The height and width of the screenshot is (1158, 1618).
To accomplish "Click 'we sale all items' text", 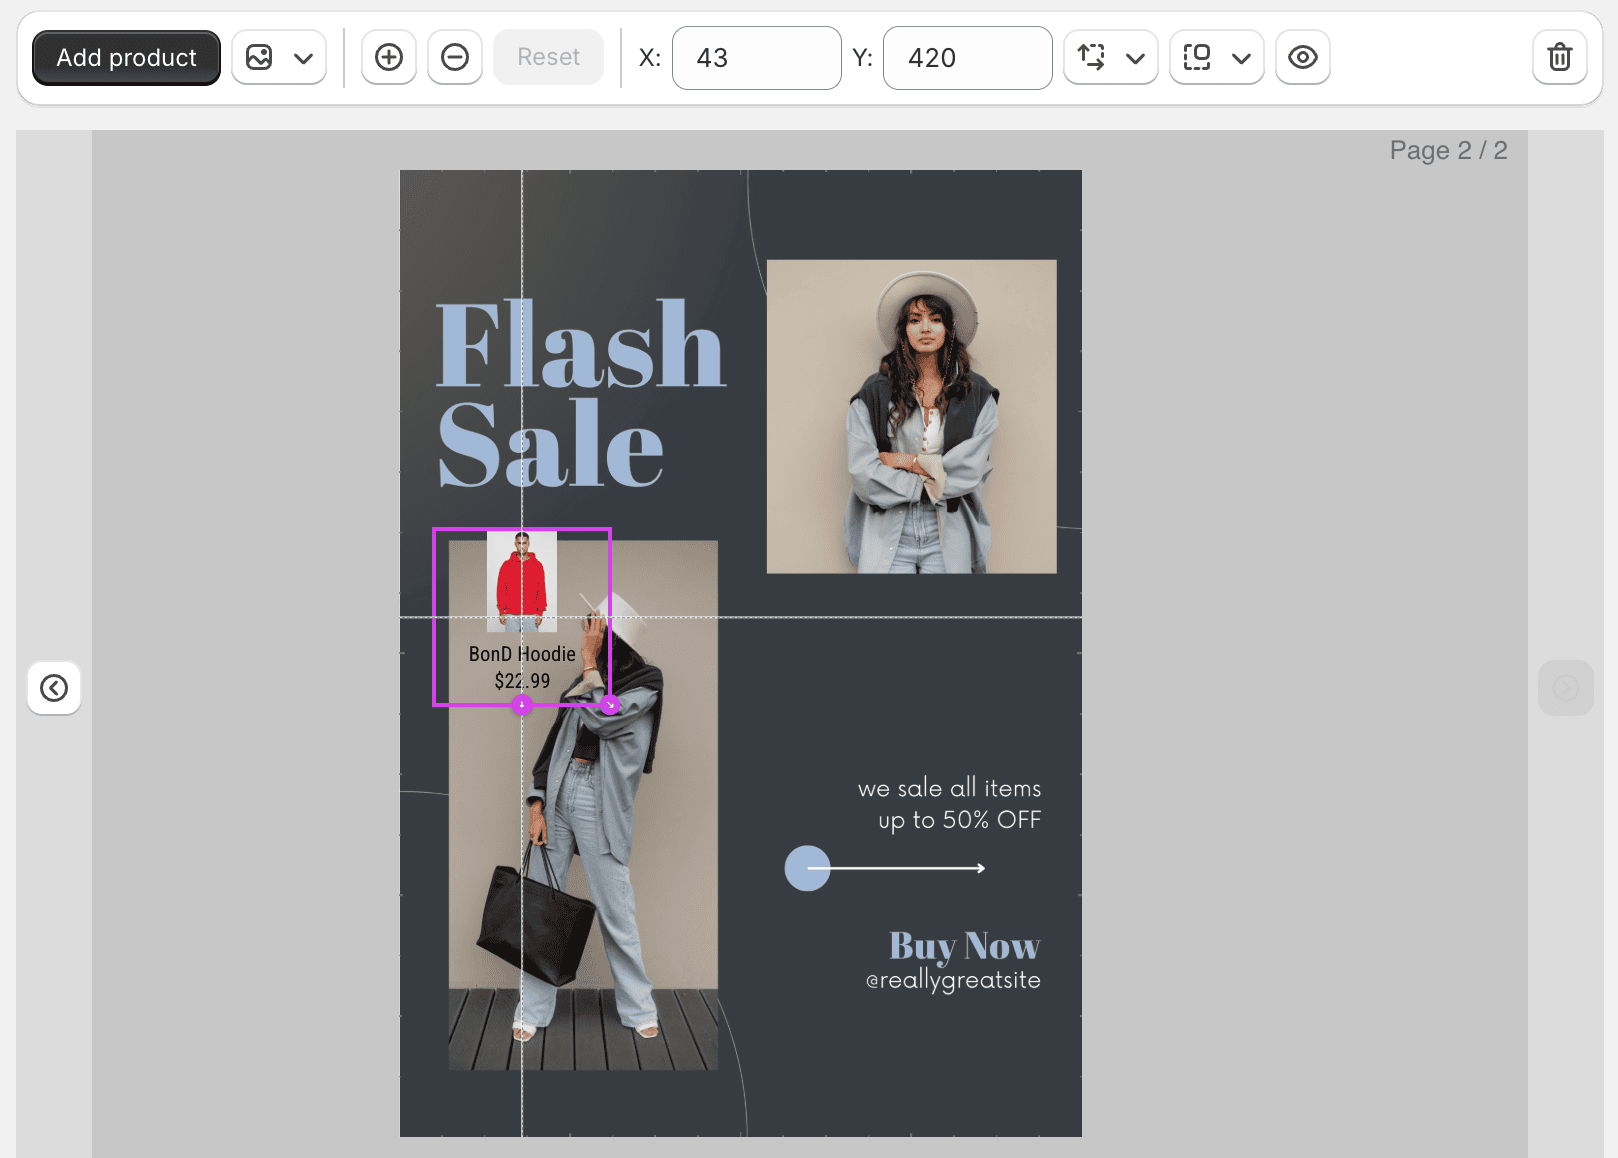I will point(949,788).
